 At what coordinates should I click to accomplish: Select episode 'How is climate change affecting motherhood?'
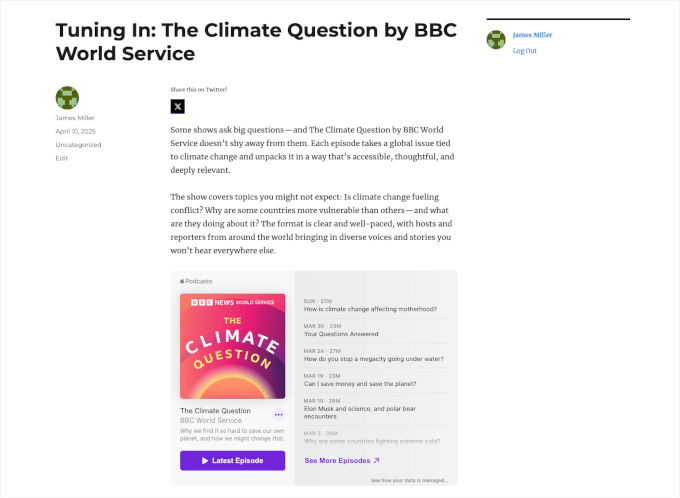tap(370, 309)
